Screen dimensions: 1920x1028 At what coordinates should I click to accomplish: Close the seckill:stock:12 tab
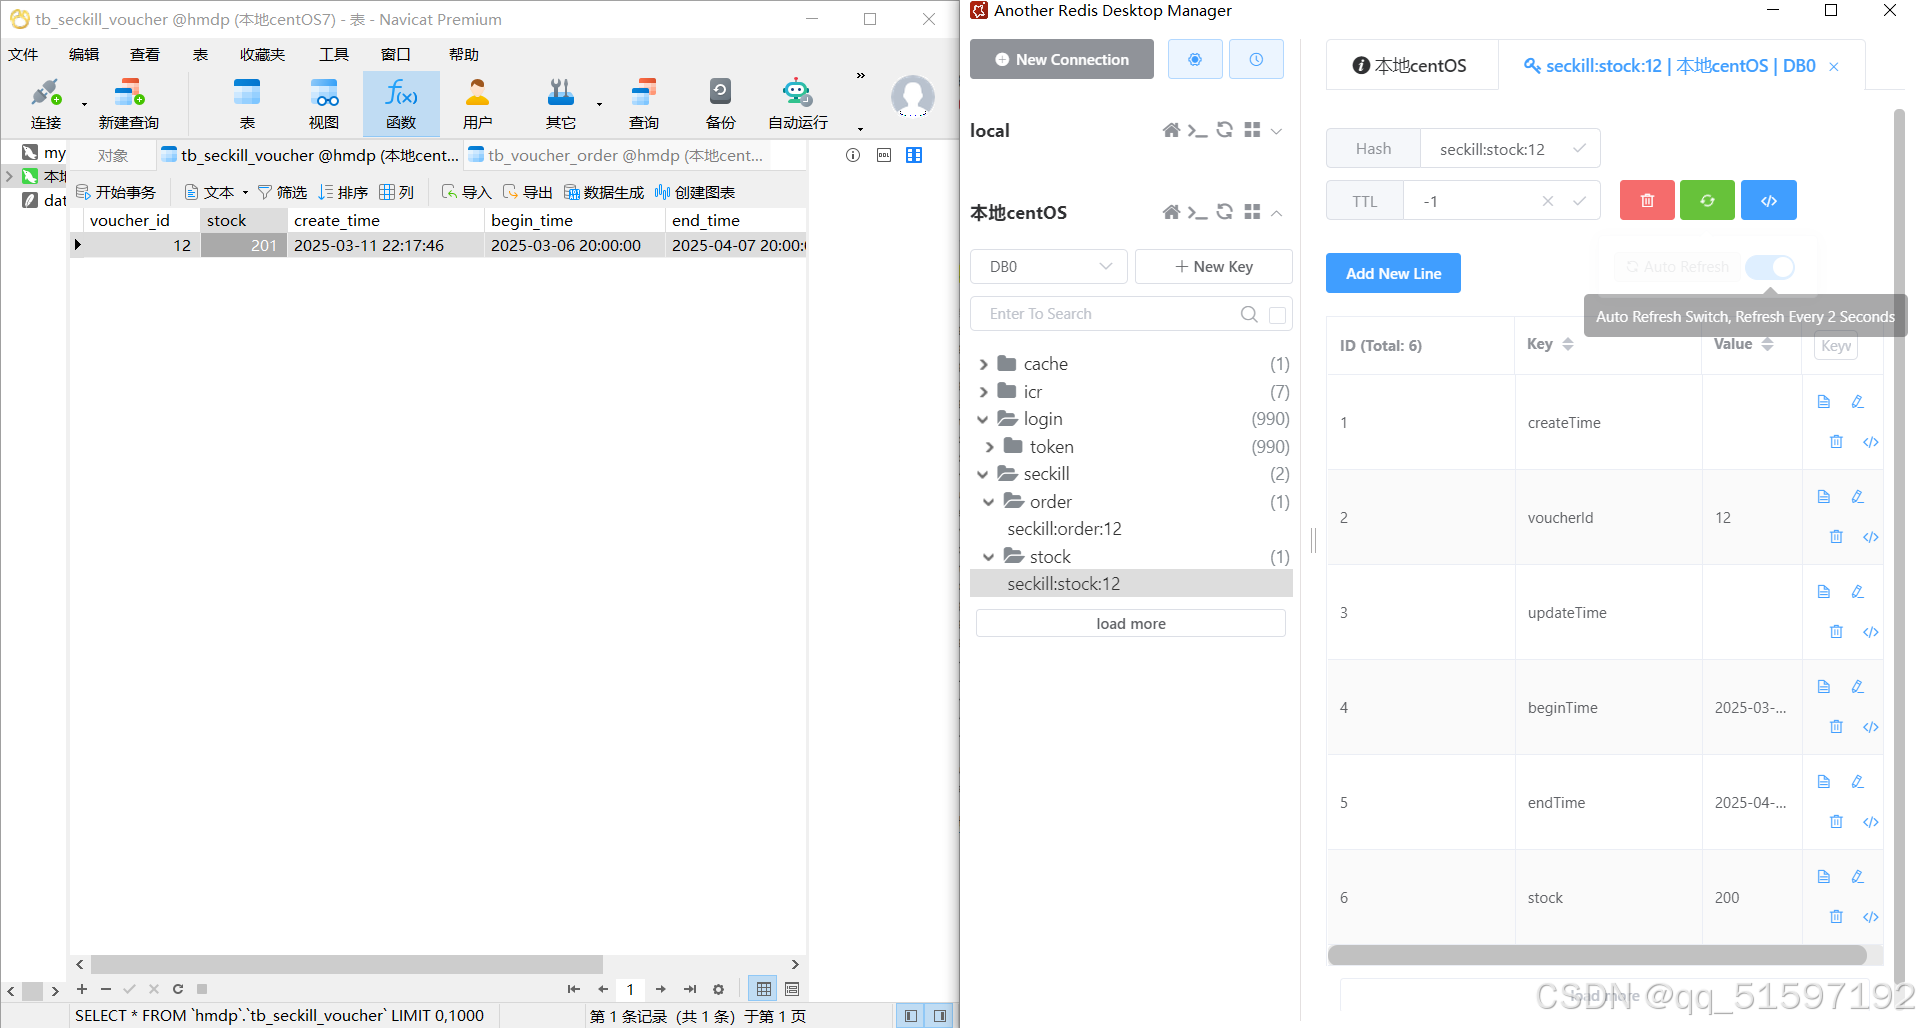[x=1834, y=67]
